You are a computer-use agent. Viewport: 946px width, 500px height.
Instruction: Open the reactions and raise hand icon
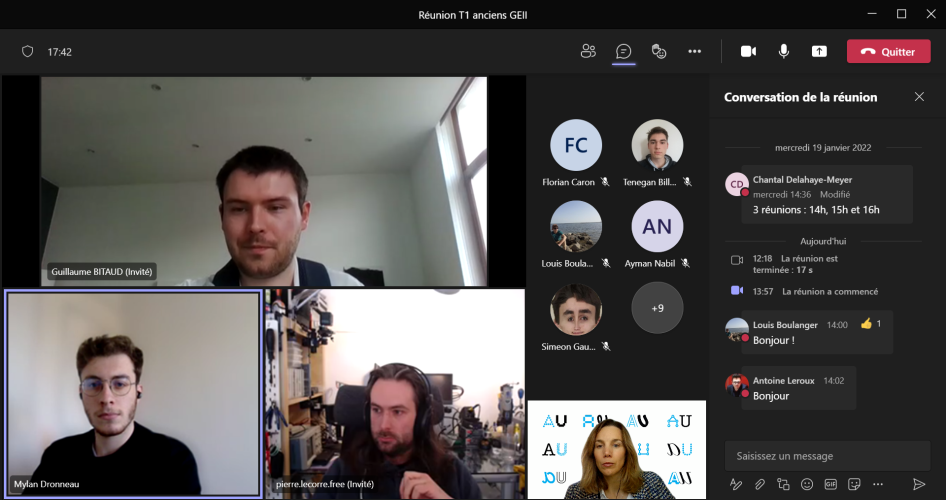click(659, 51)
